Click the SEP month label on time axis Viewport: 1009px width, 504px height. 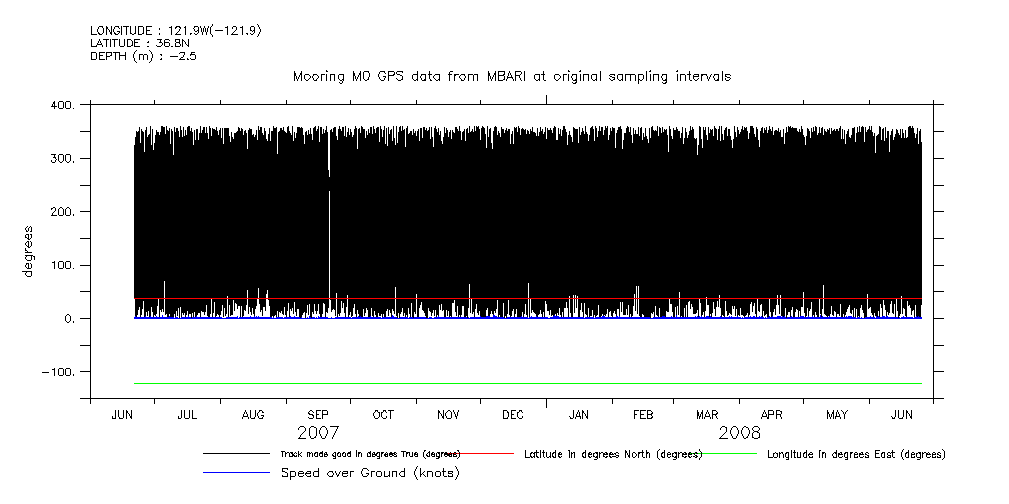pos(318,415)
